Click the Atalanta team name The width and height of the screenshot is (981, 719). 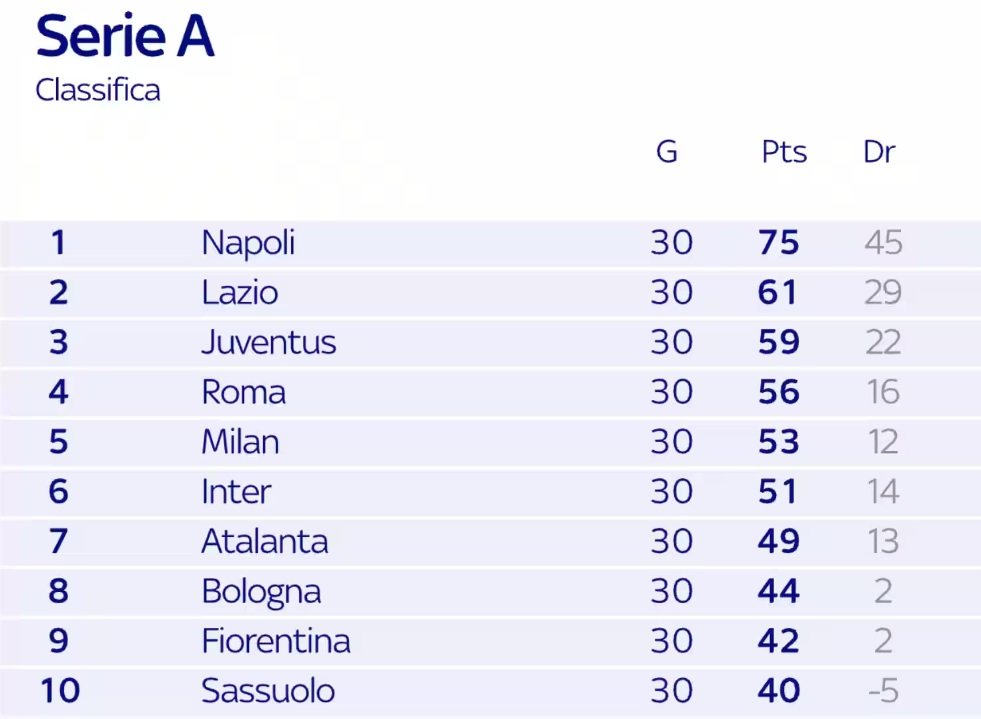[x=265, y=541]
